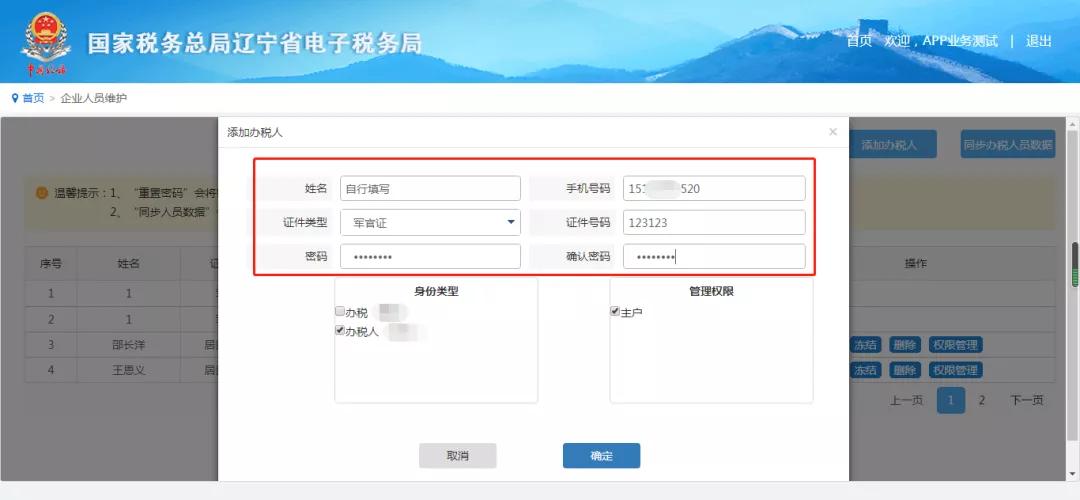This screenshot has width=1080, height=500.
Task: Open 权限管理 for 王思义 row
Action: (955, 370)
